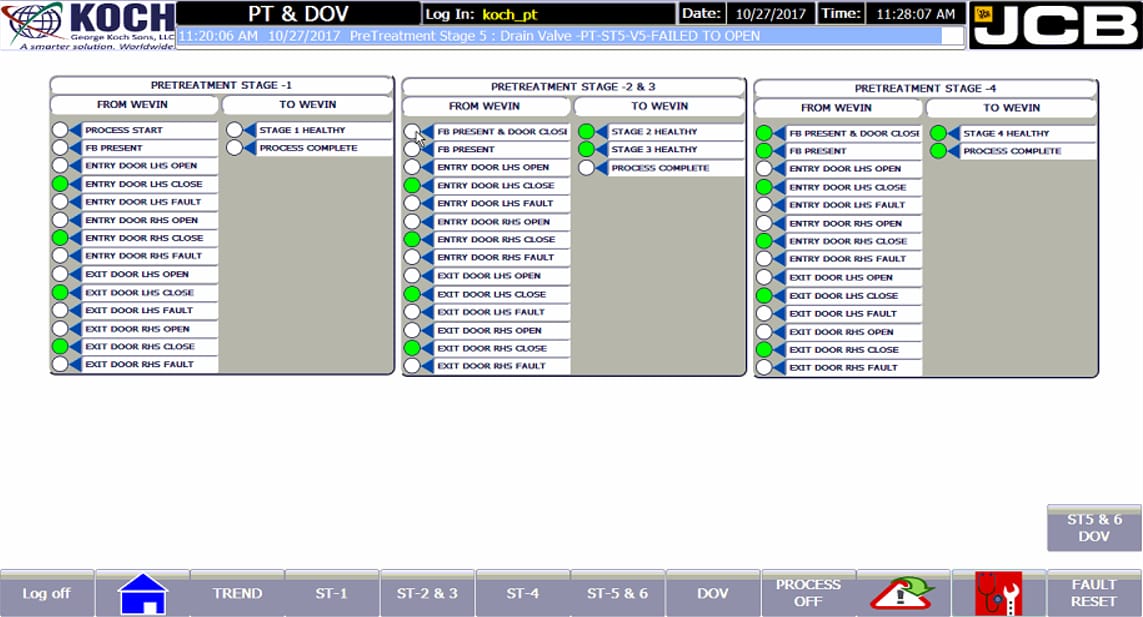Click STAGE 2 HEALTHY green indicator
The width and height of the screenshot is (1143, 617).
tap(586, 131)
